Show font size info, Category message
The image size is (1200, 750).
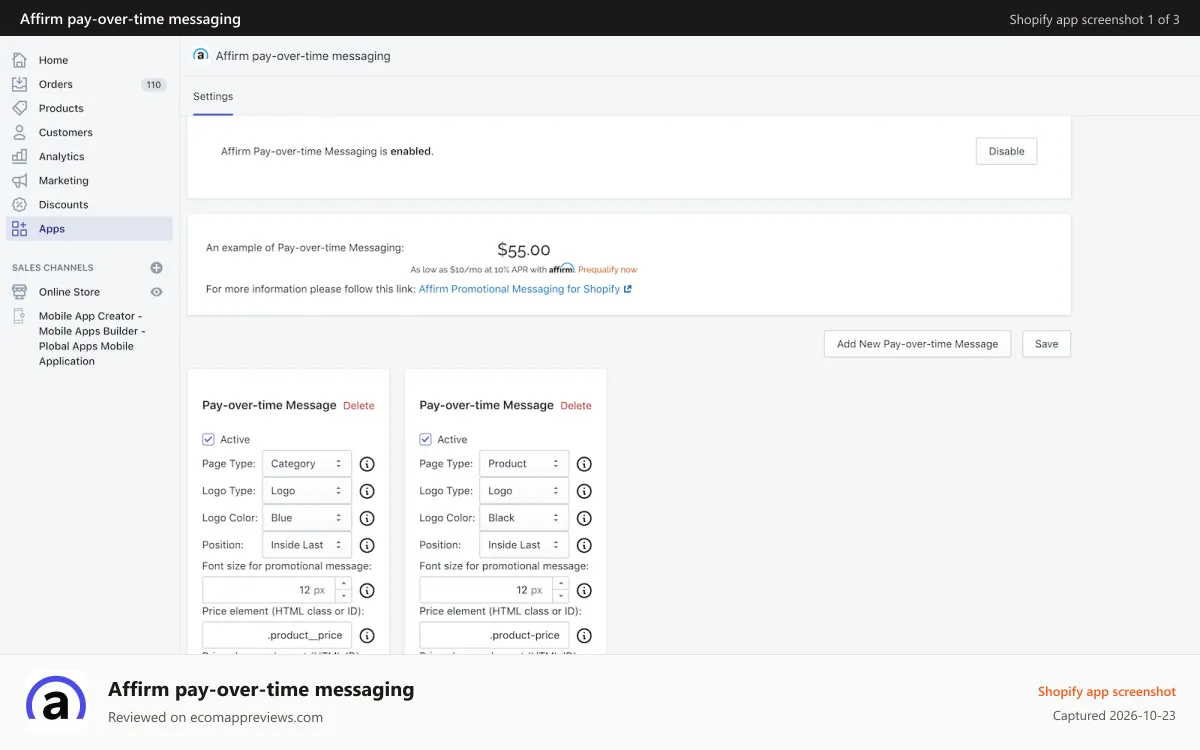tap(367, 590)
